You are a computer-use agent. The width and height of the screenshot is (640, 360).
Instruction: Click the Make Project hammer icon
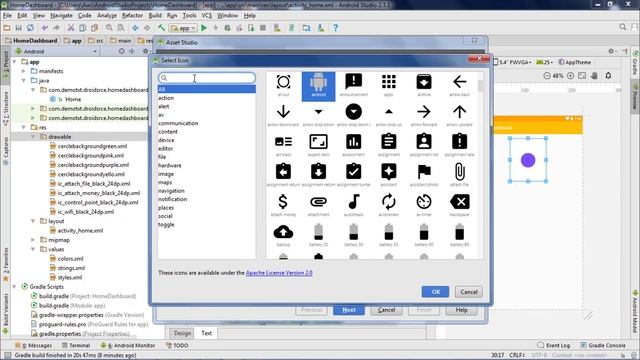pyautogui.click(x=162, y=28)
